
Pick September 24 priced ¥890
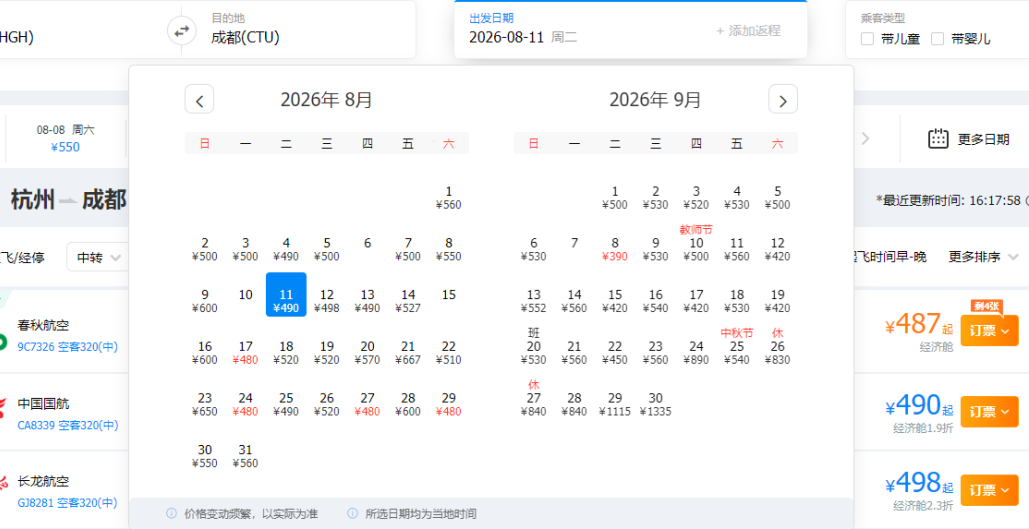point(696,352)
